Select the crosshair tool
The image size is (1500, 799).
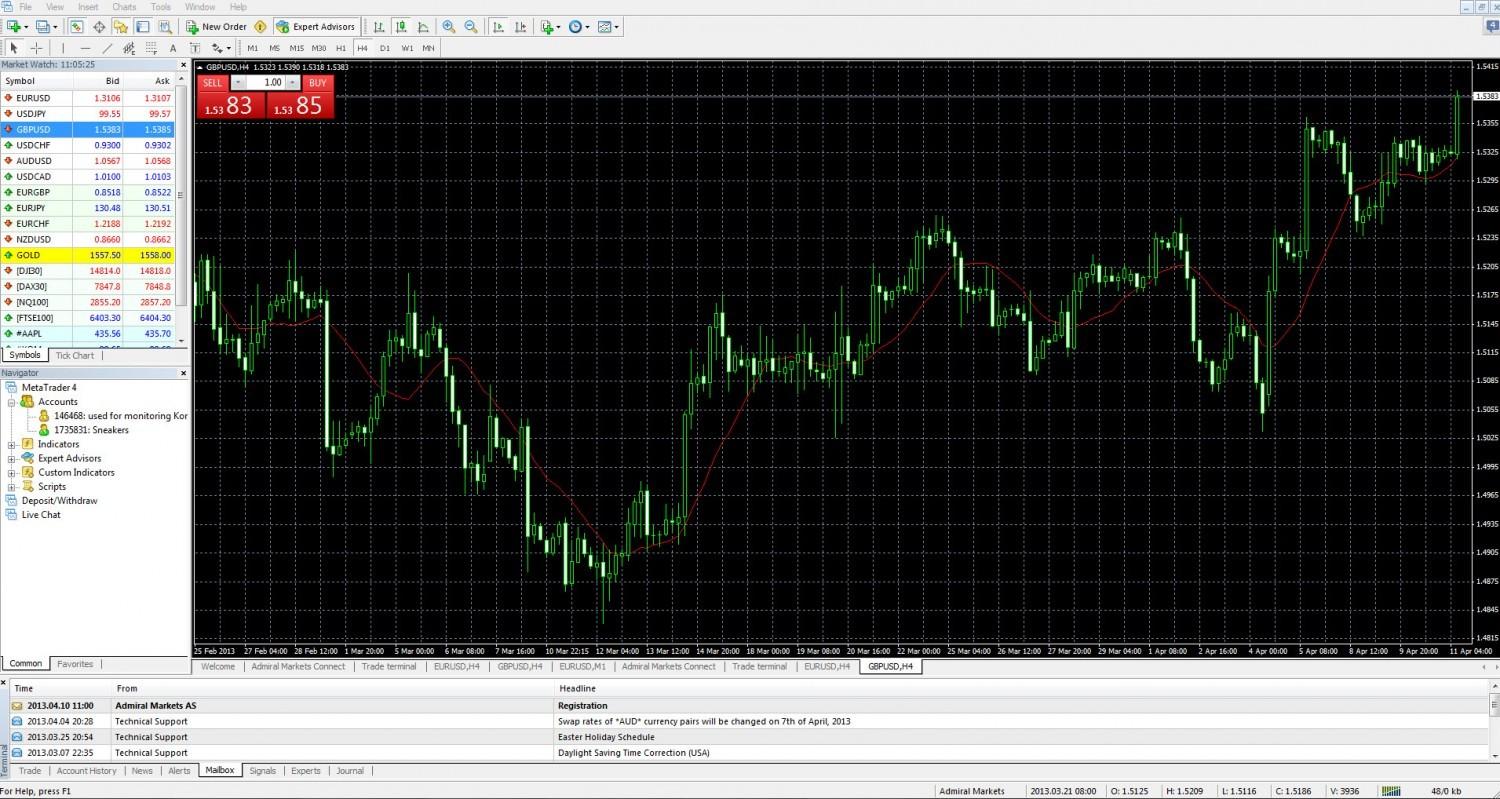37,48
